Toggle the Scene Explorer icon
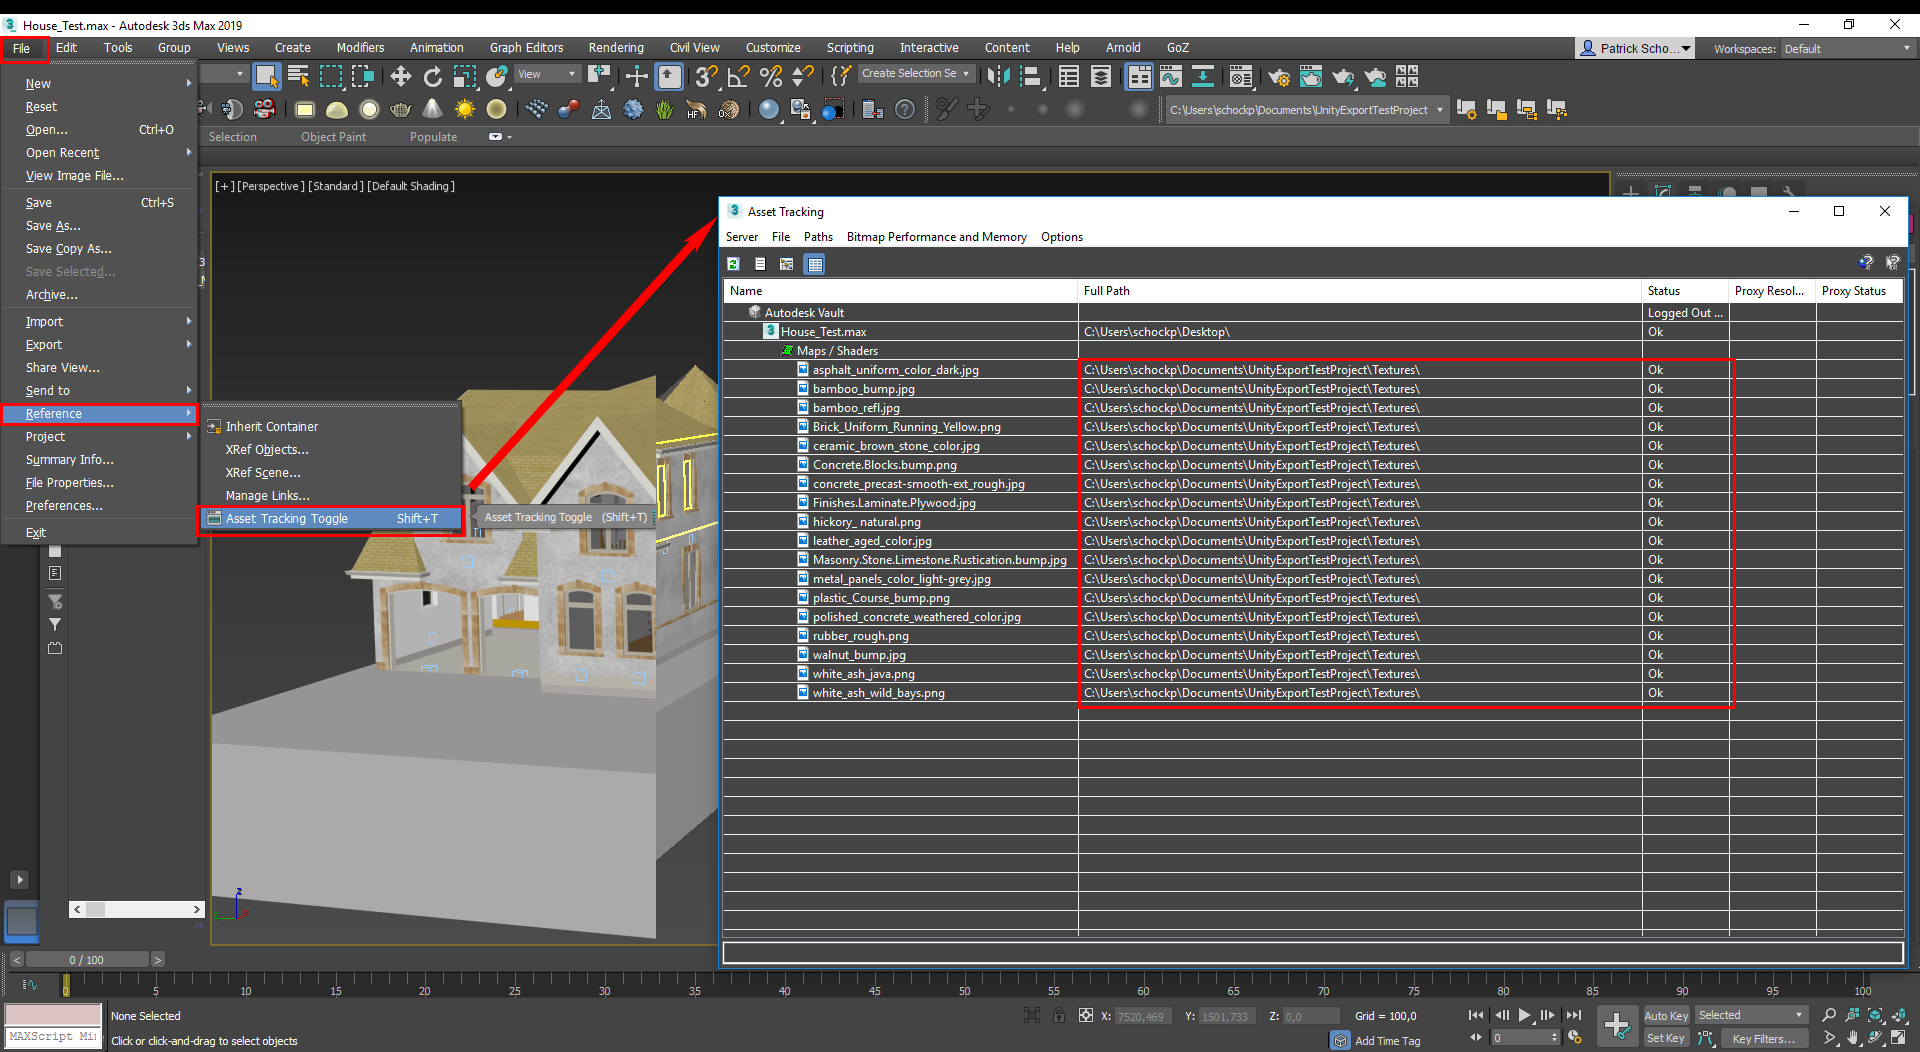Viewport: 1920px width, 1052px height. click(x=1069, y=76)
